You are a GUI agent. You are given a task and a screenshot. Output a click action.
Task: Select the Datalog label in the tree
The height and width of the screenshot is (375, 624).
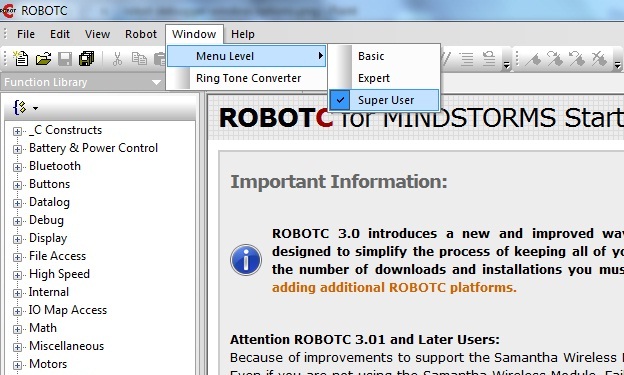click(x=49, y=202)
